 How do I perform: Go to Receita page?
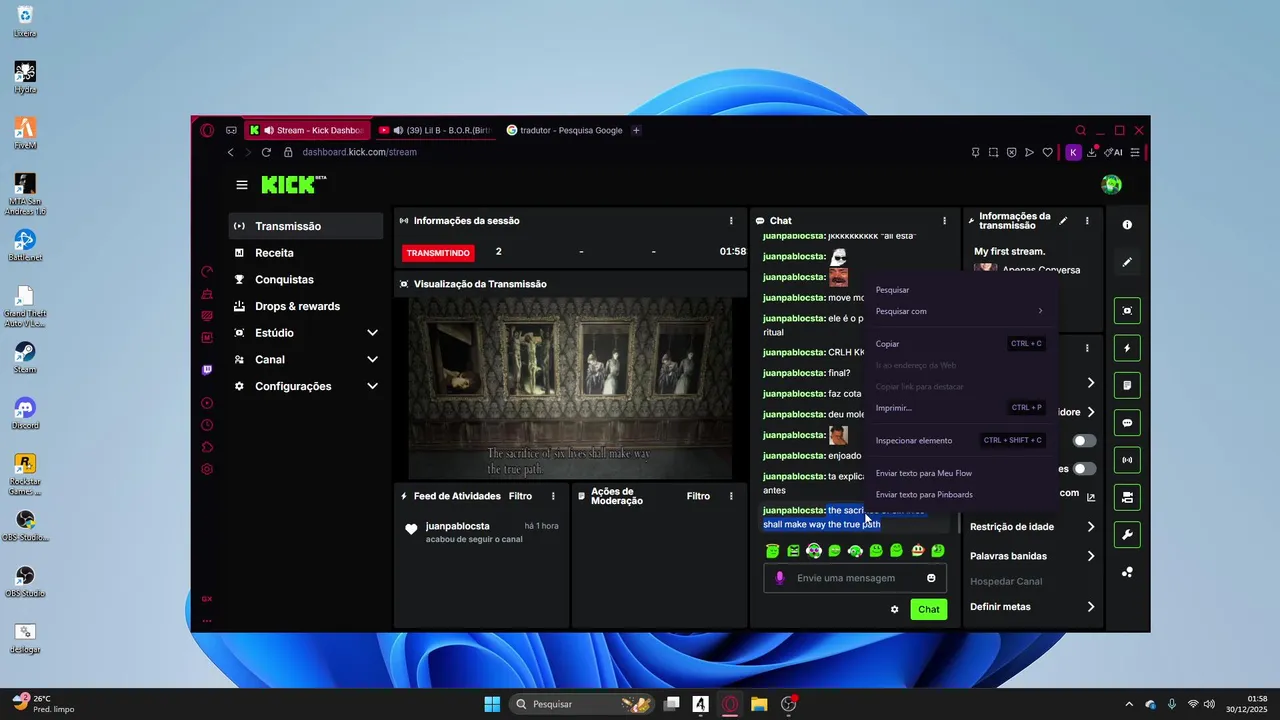click(306, 253)
